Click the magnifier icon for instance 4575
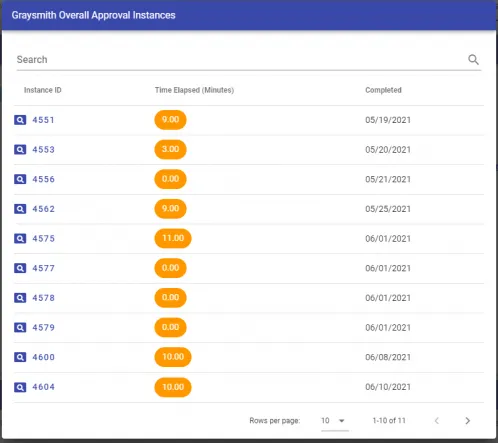This screenshot has width=498, height=443. [20, 239]
